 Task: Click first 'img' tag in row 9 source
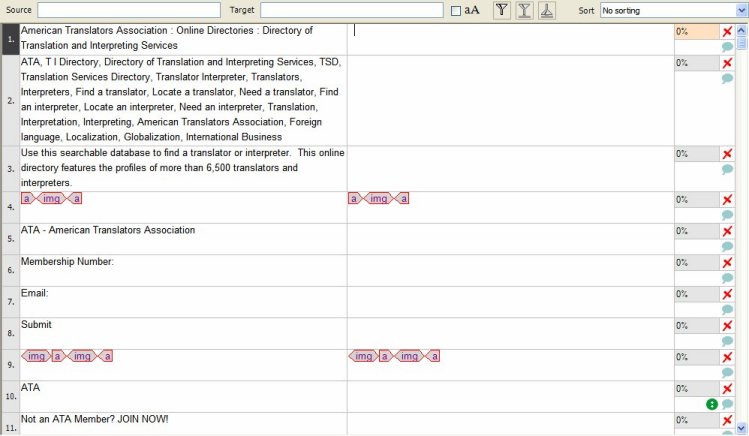pos(36,356)
